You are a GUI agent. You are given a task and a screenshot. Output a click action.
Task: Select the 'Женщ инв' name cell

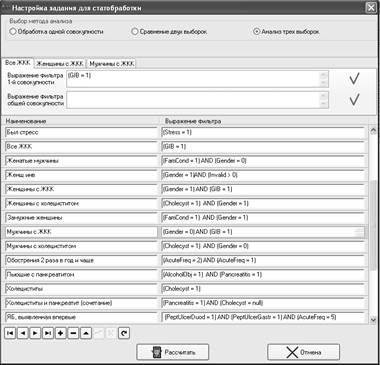(81, 175)
